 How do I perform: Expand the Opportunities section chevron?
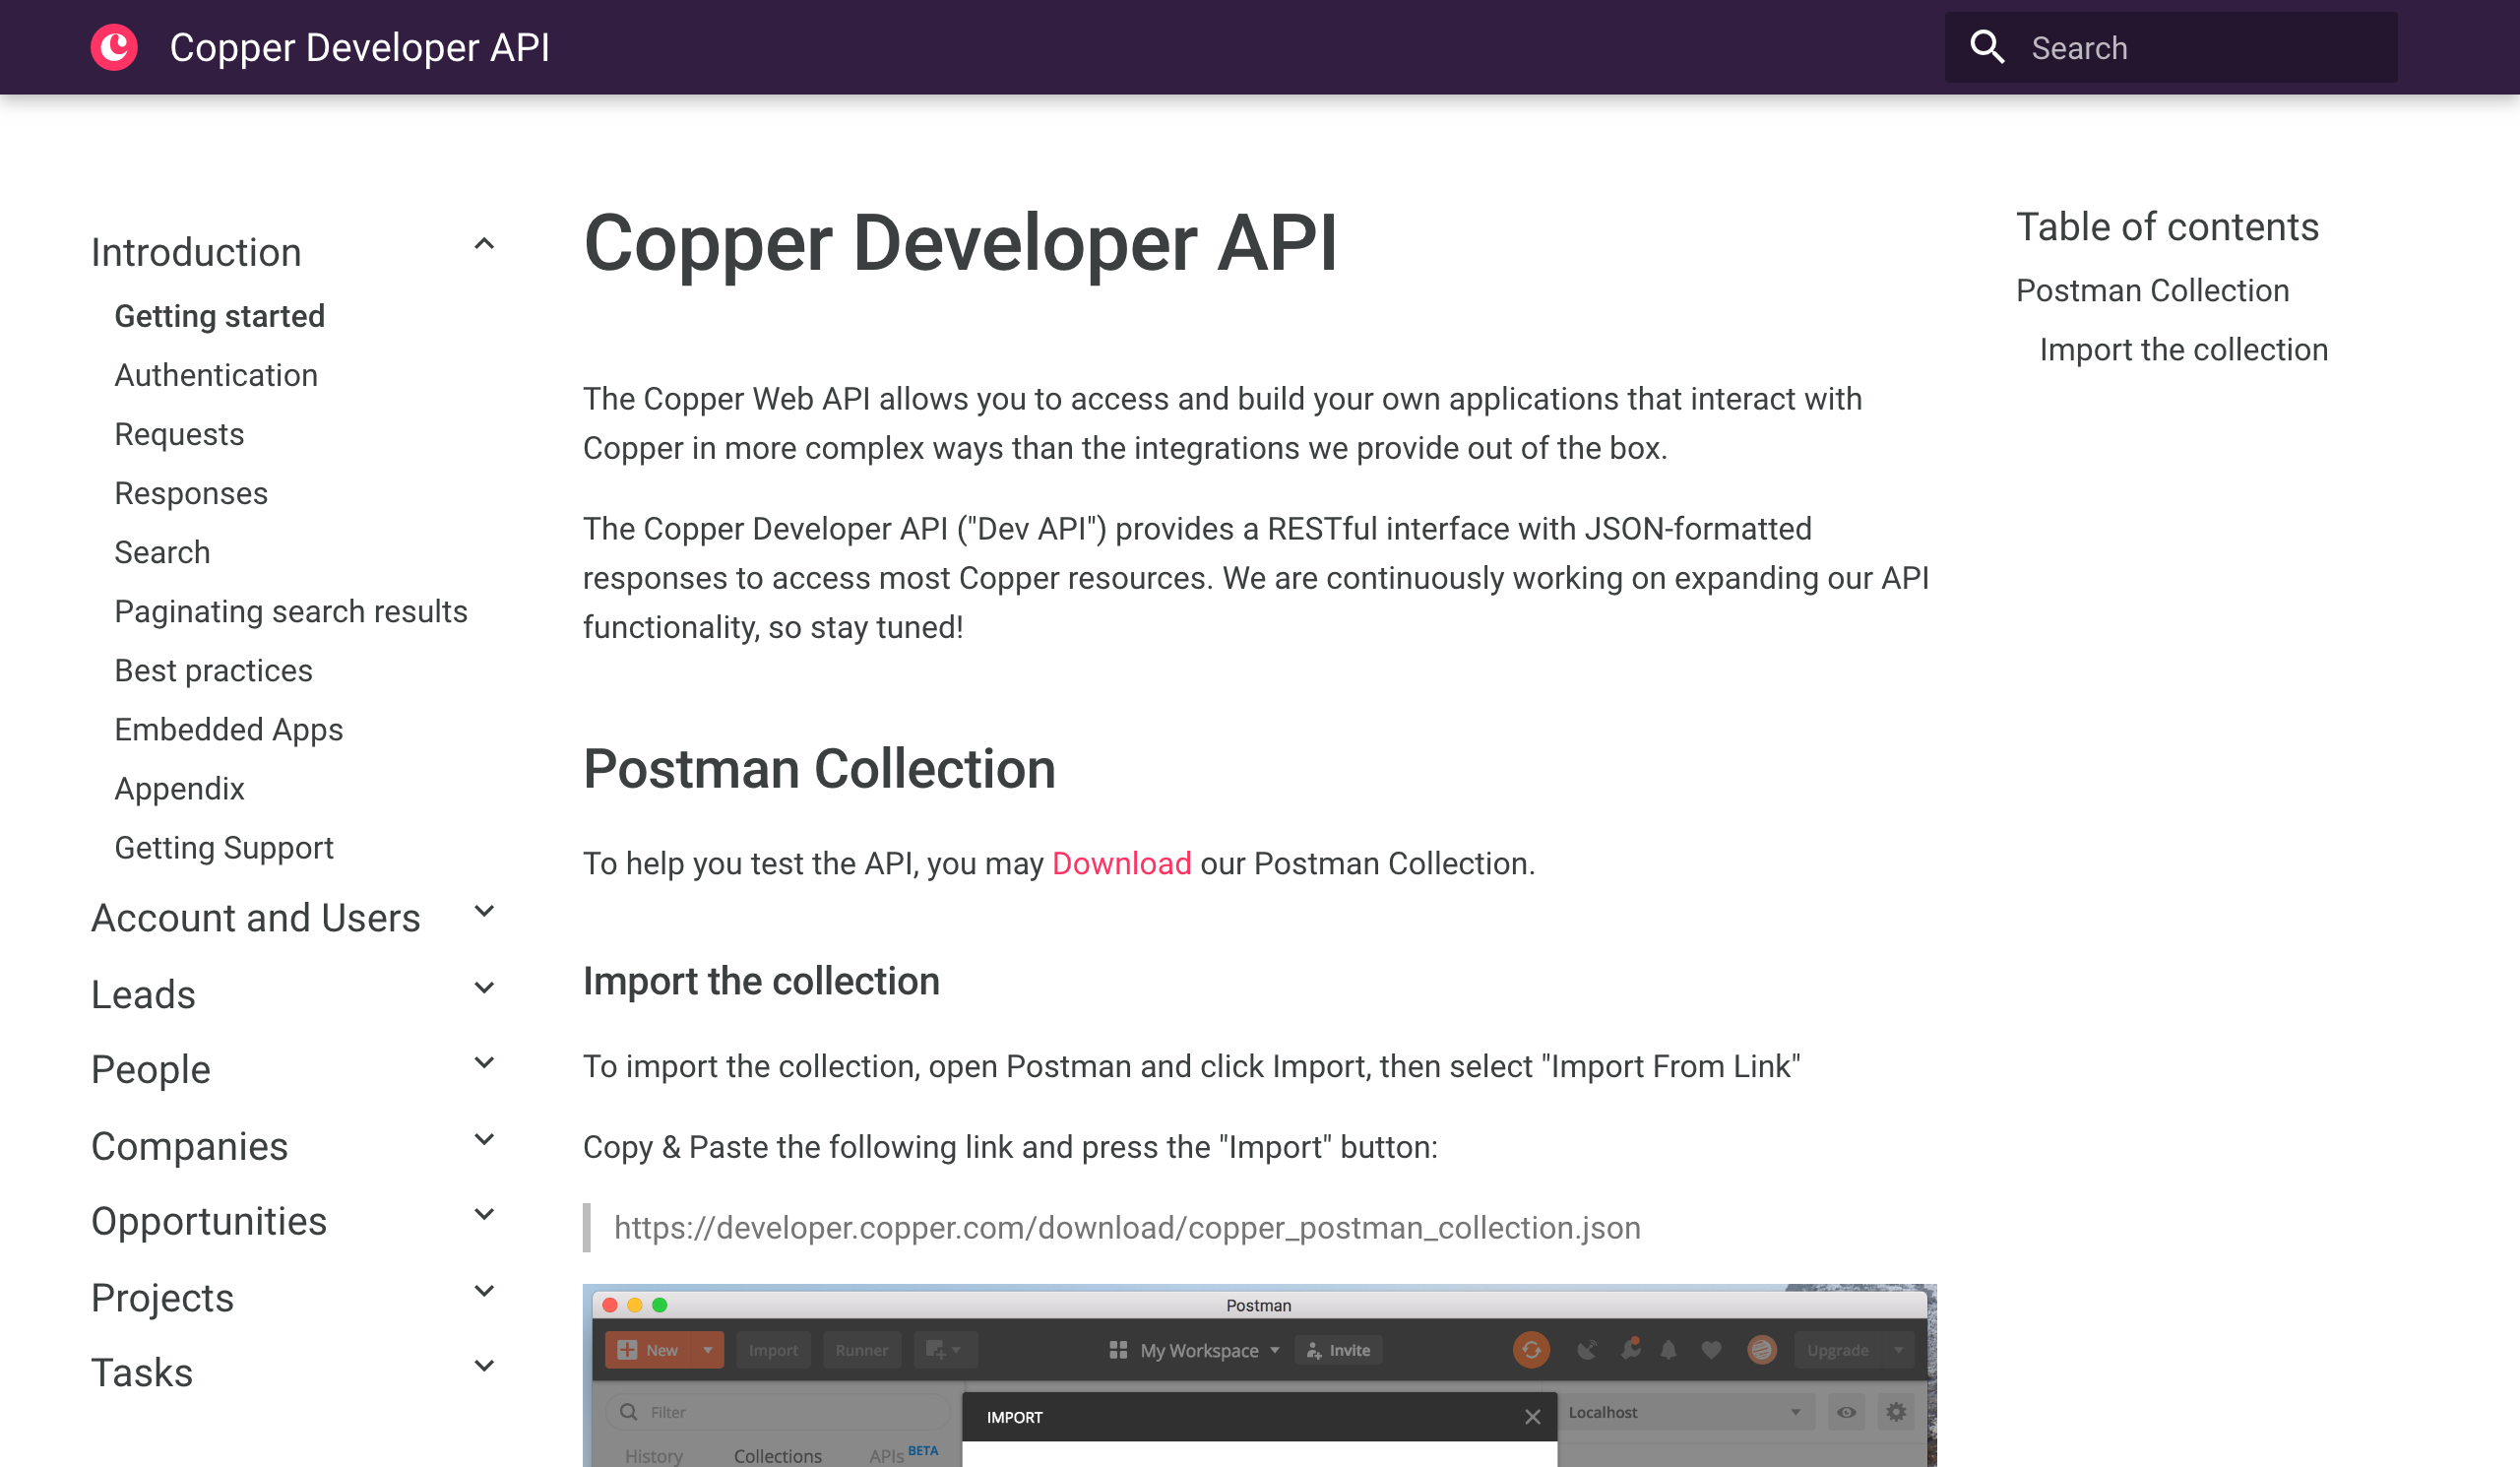(484, 1214)
